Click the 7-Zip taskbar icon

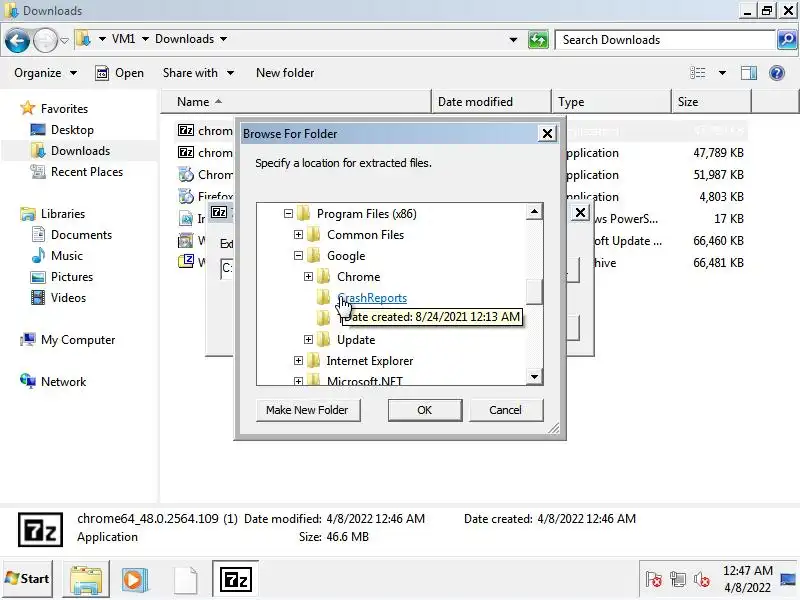(235, 580)
